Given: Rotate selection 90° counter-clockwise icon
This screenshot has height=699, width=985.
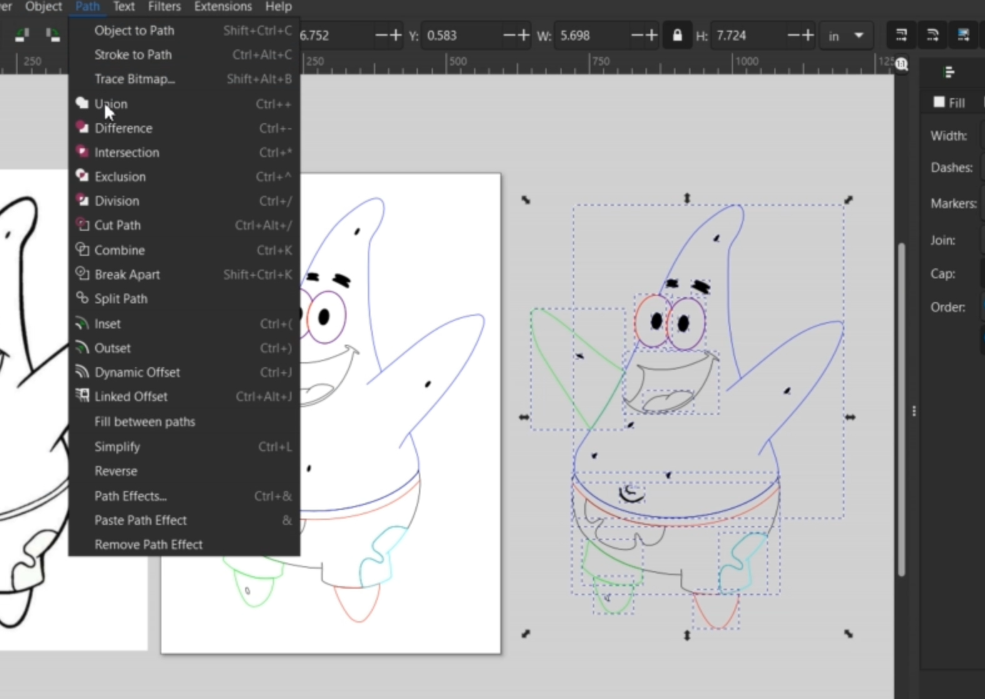Looking at the screenshot, I should [22, 35].
